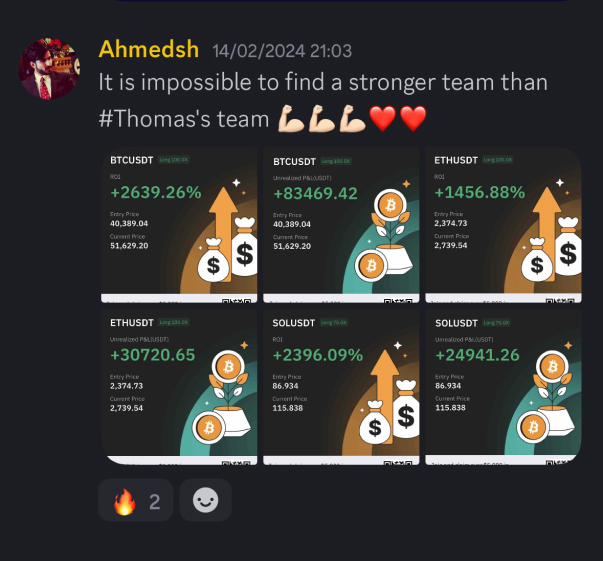Open Ahmedsh's profile avatar
The width and height of the screenshot is (603, 561).
[x=49, y=68]
